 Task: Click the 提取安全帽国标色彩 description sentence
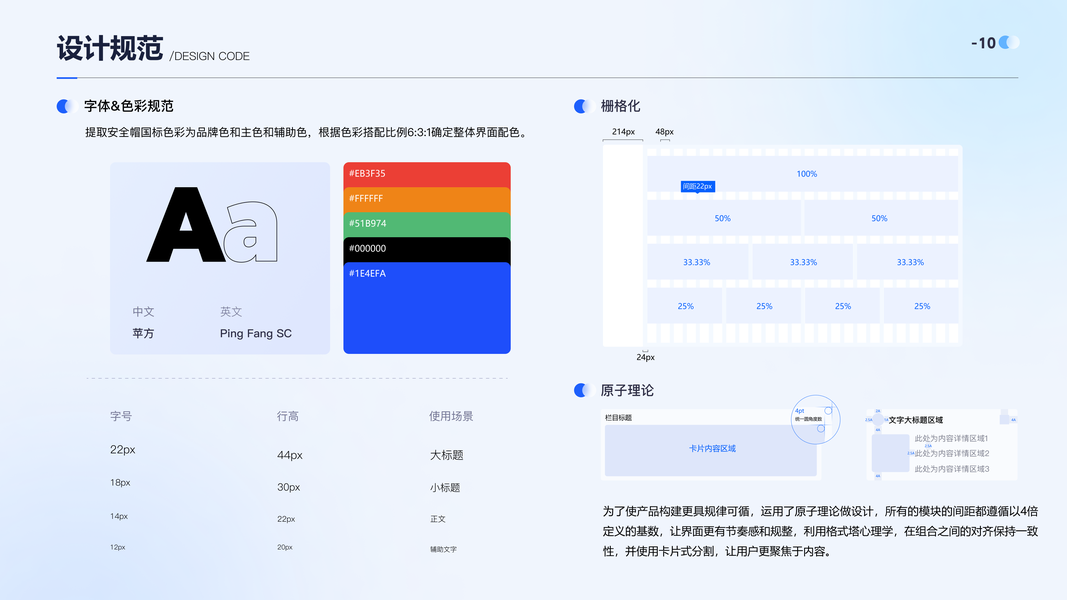[x=308, y=133]
